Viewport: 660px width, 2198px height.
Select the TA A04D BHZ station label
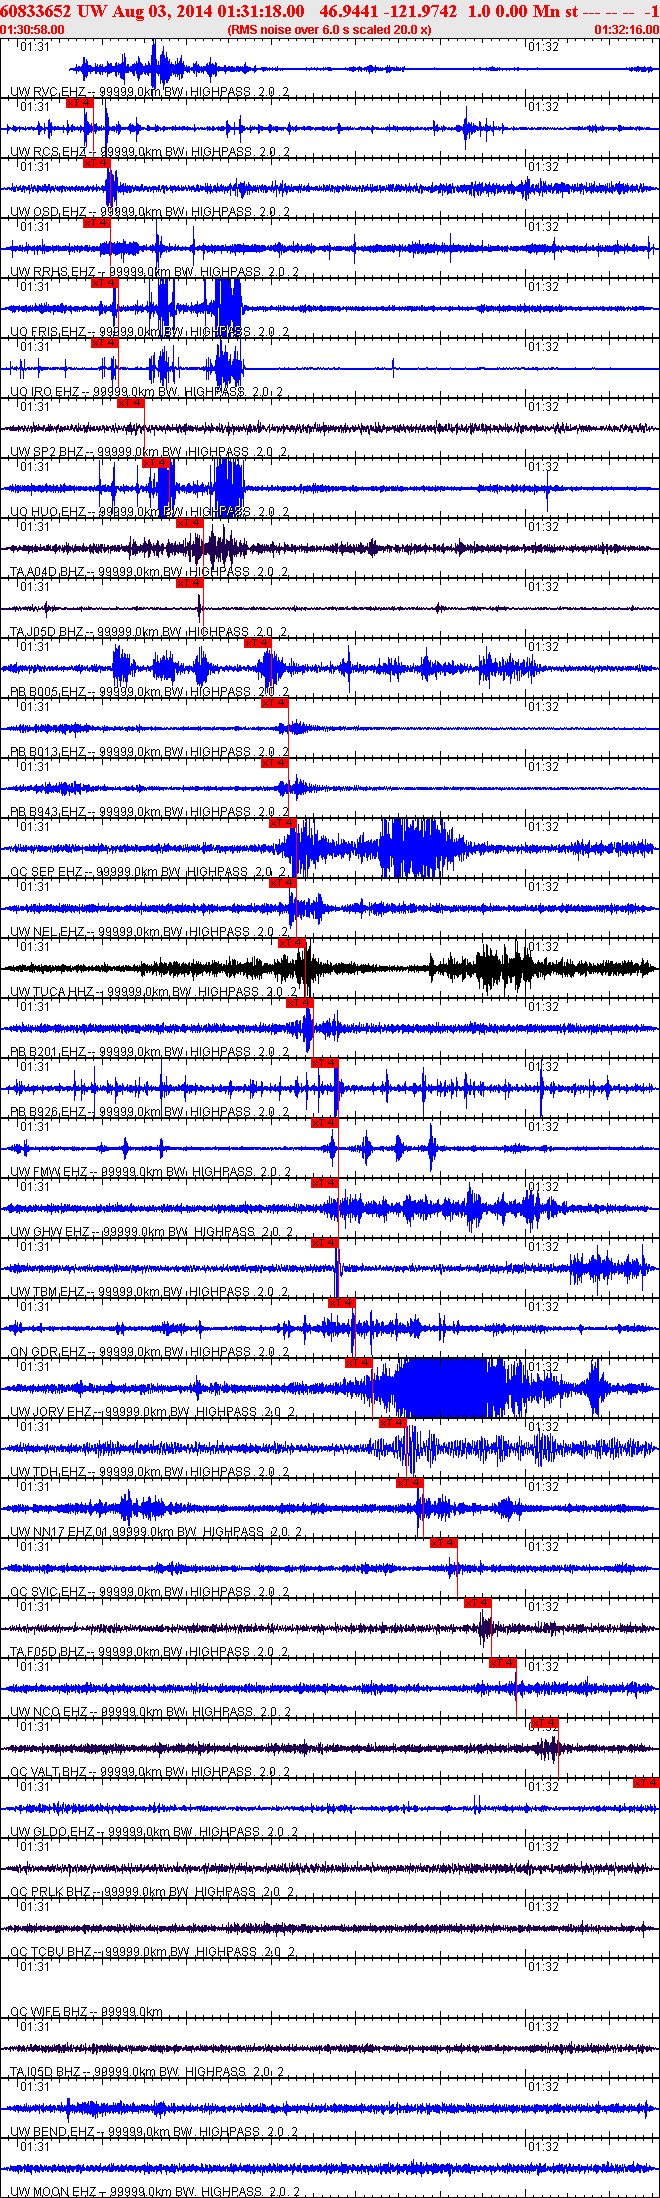tap(150, 572)
